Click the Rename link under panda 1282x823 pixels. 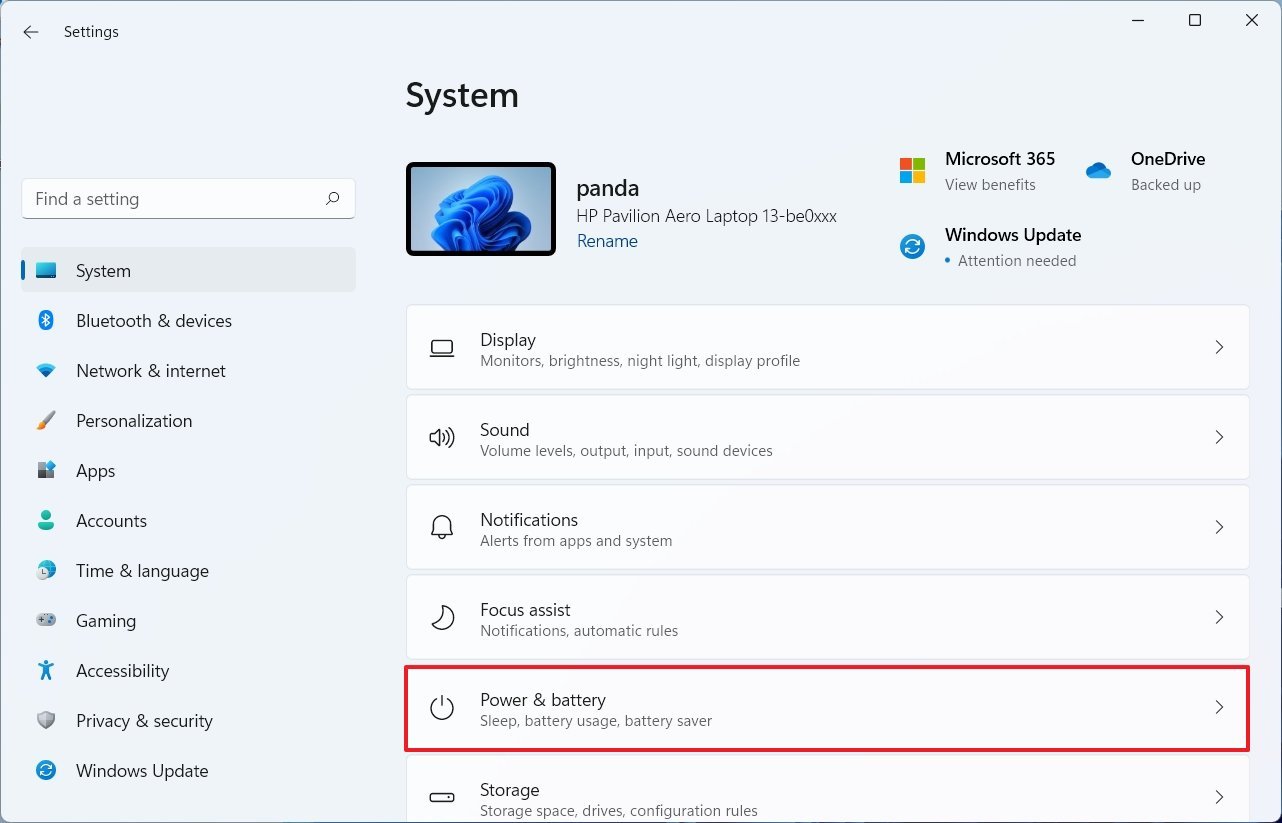pyautogui.click(x=607, y=241)
